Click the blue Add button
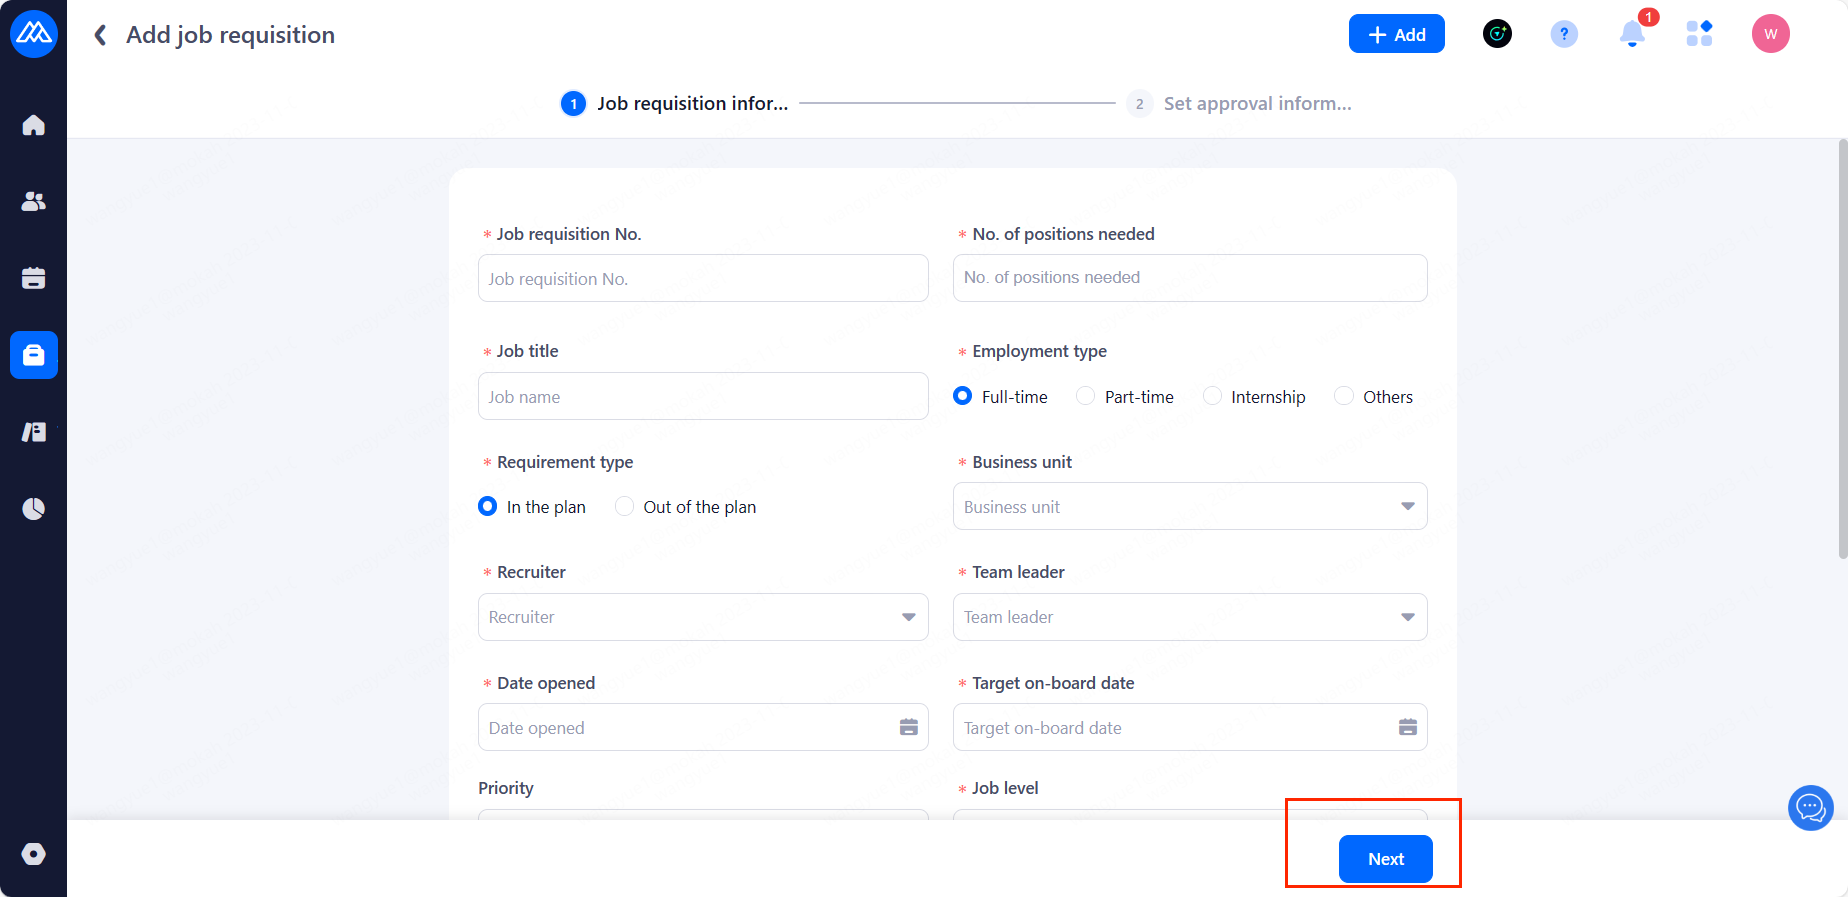 click(x=1396, y=34)
